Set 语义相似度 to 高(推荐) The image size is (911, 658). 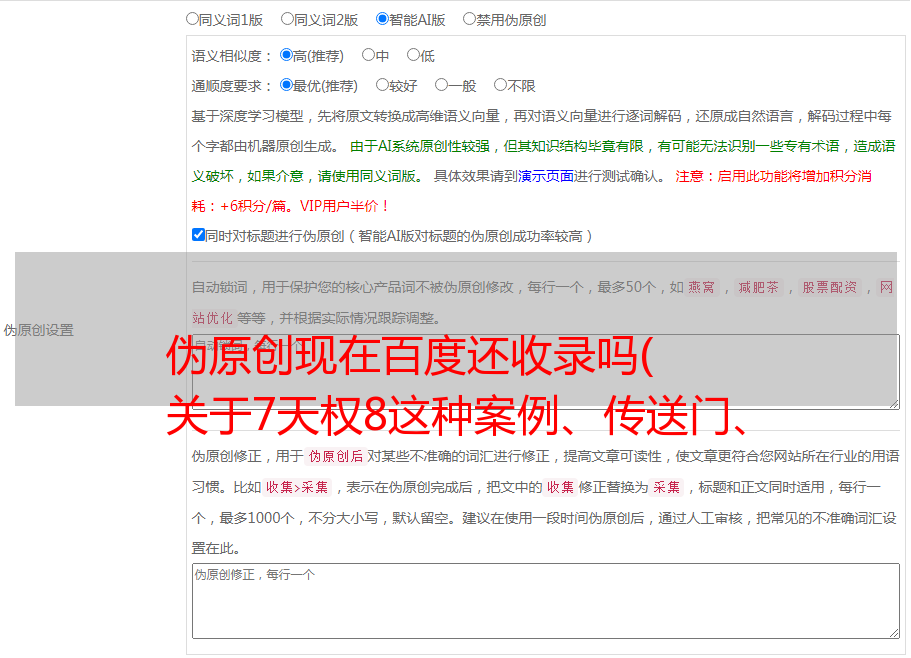point(286,55)
